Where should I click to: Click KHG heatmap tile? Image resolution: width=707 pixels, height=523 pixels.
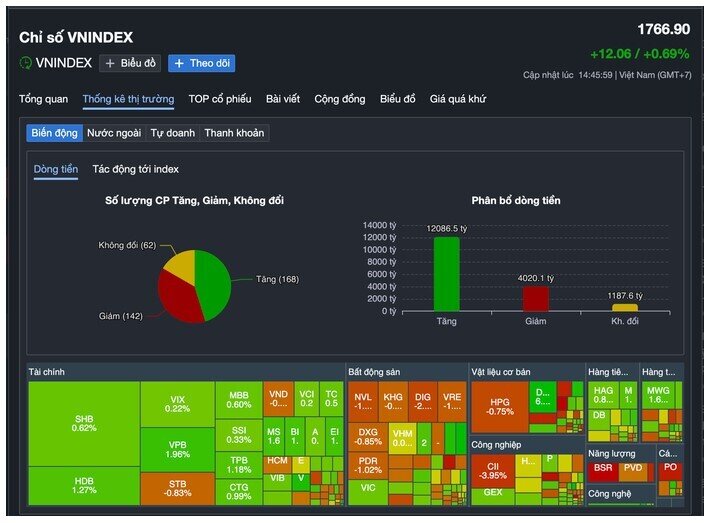tap(393, 402)
